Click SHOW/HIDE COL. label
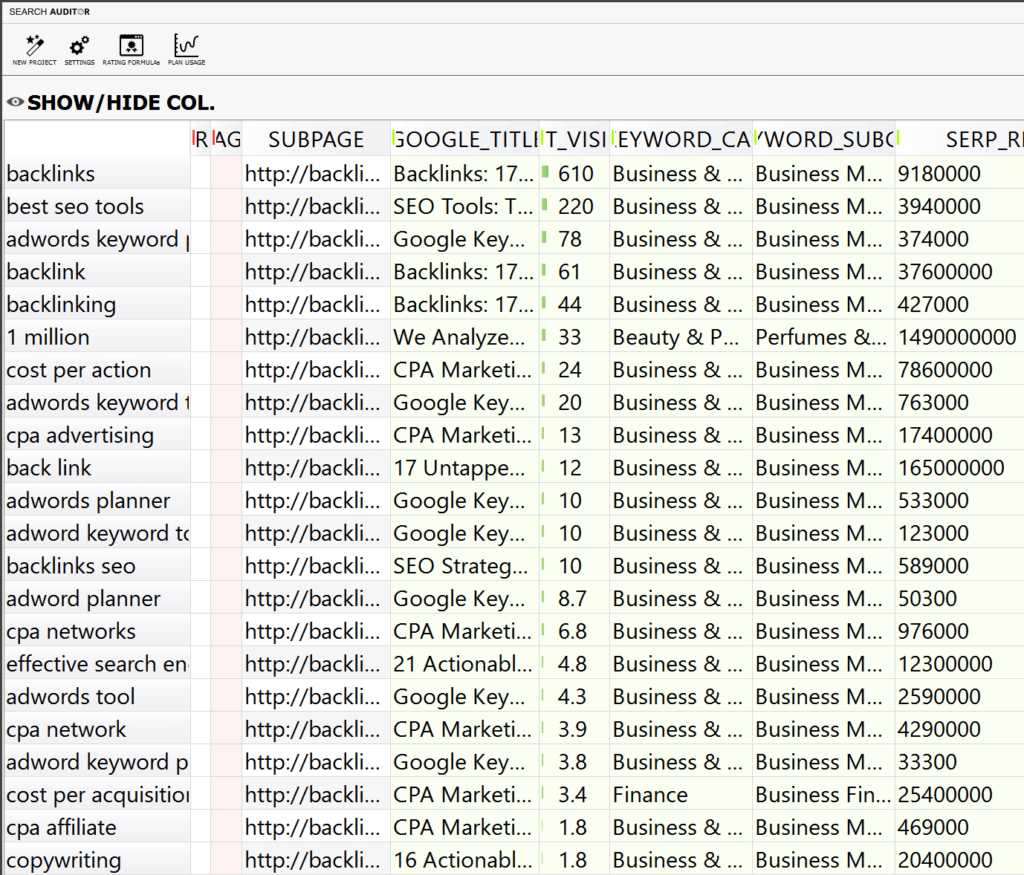1024x875 pixels. click(x=121, y=103)
